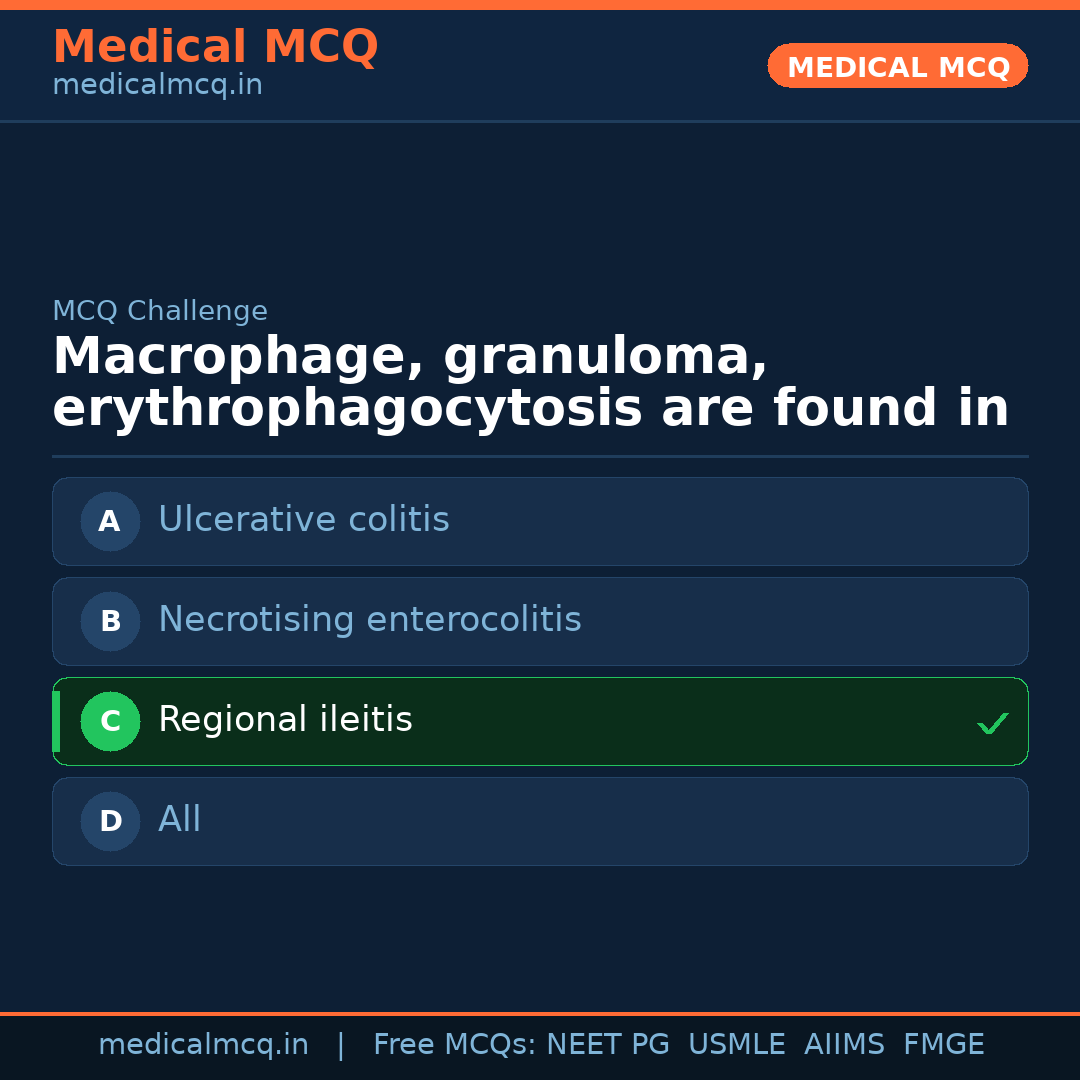This screenshot has height=1080, width=1080.
Task: Switch to the NEET PG section
Action: (607, 1044)
